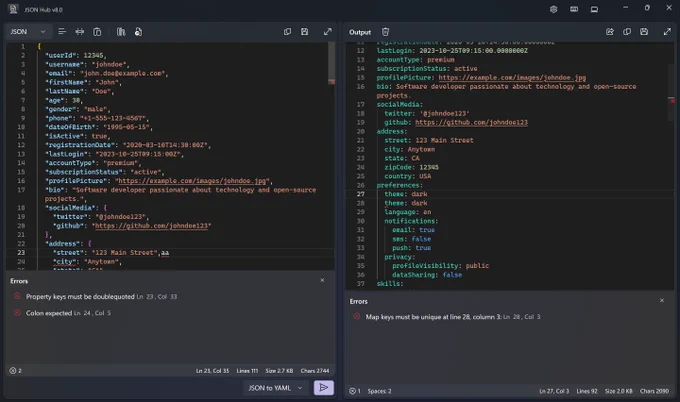
Task: Open the github URL link in the input editor
Action: pyautogui.click(x=151, y=226)
